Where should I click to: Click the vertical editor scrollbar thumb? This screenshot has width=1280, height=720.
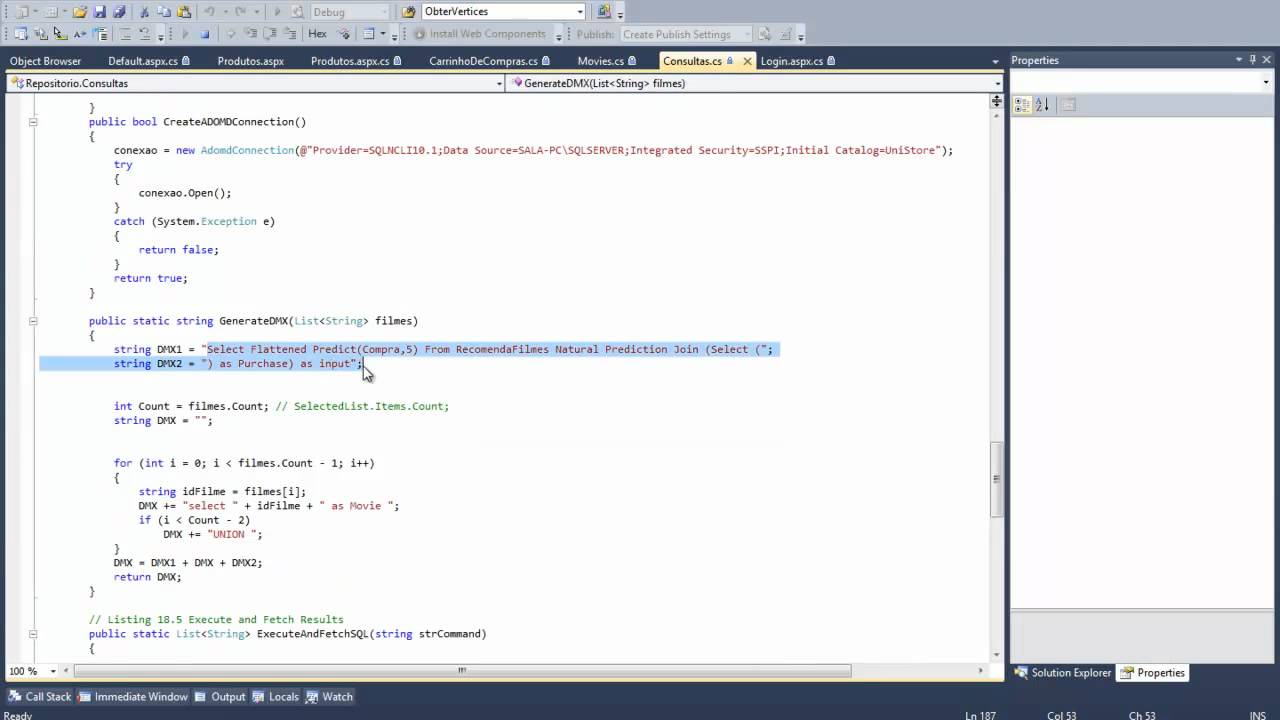(x=996, y=480)
